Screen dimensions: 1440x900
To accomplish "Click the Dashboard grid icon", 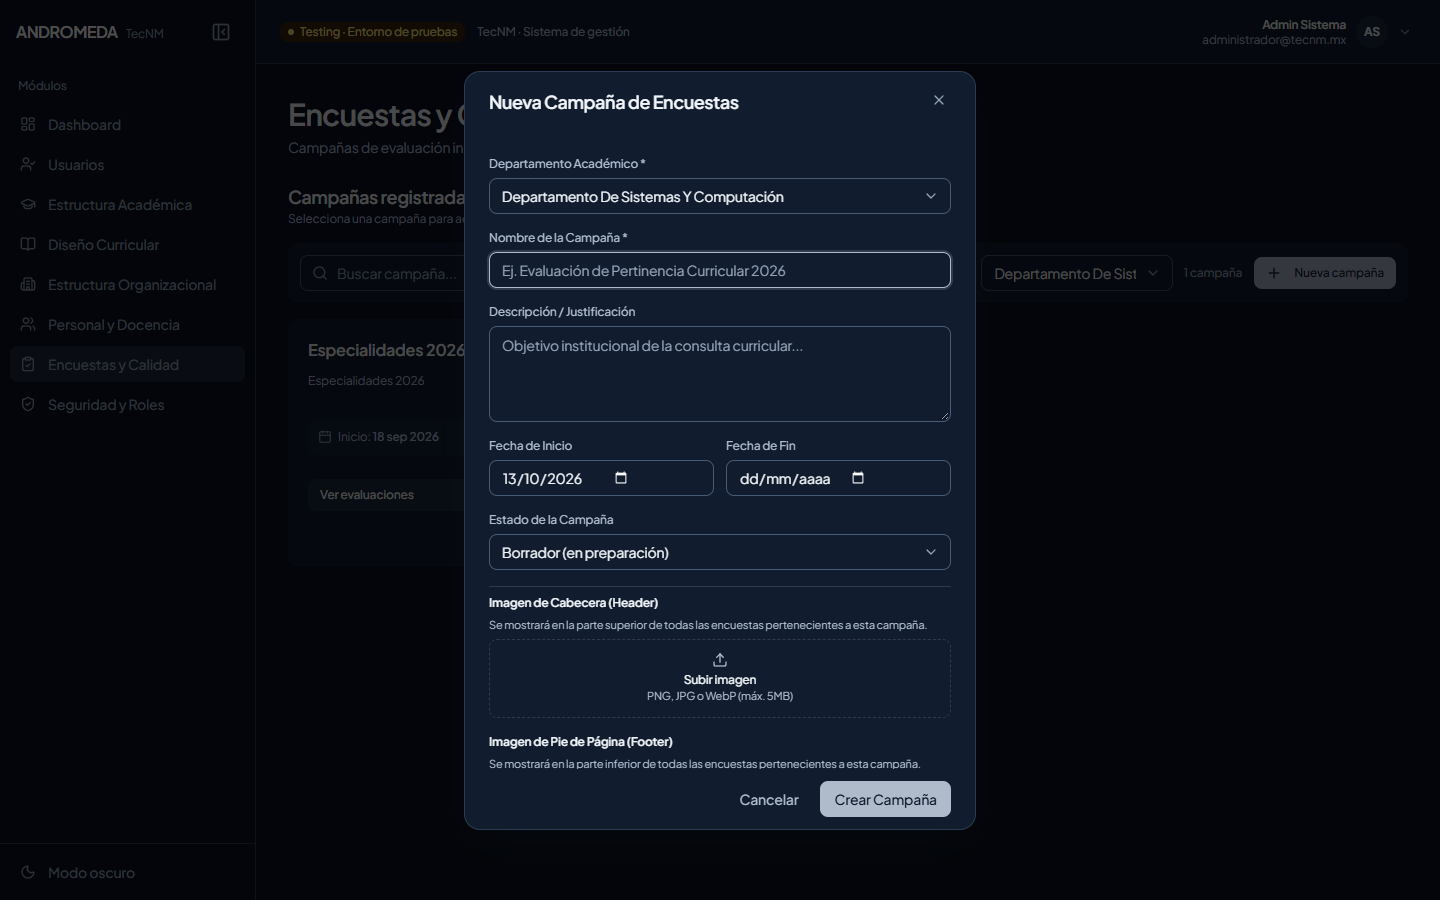I will 28,125.
